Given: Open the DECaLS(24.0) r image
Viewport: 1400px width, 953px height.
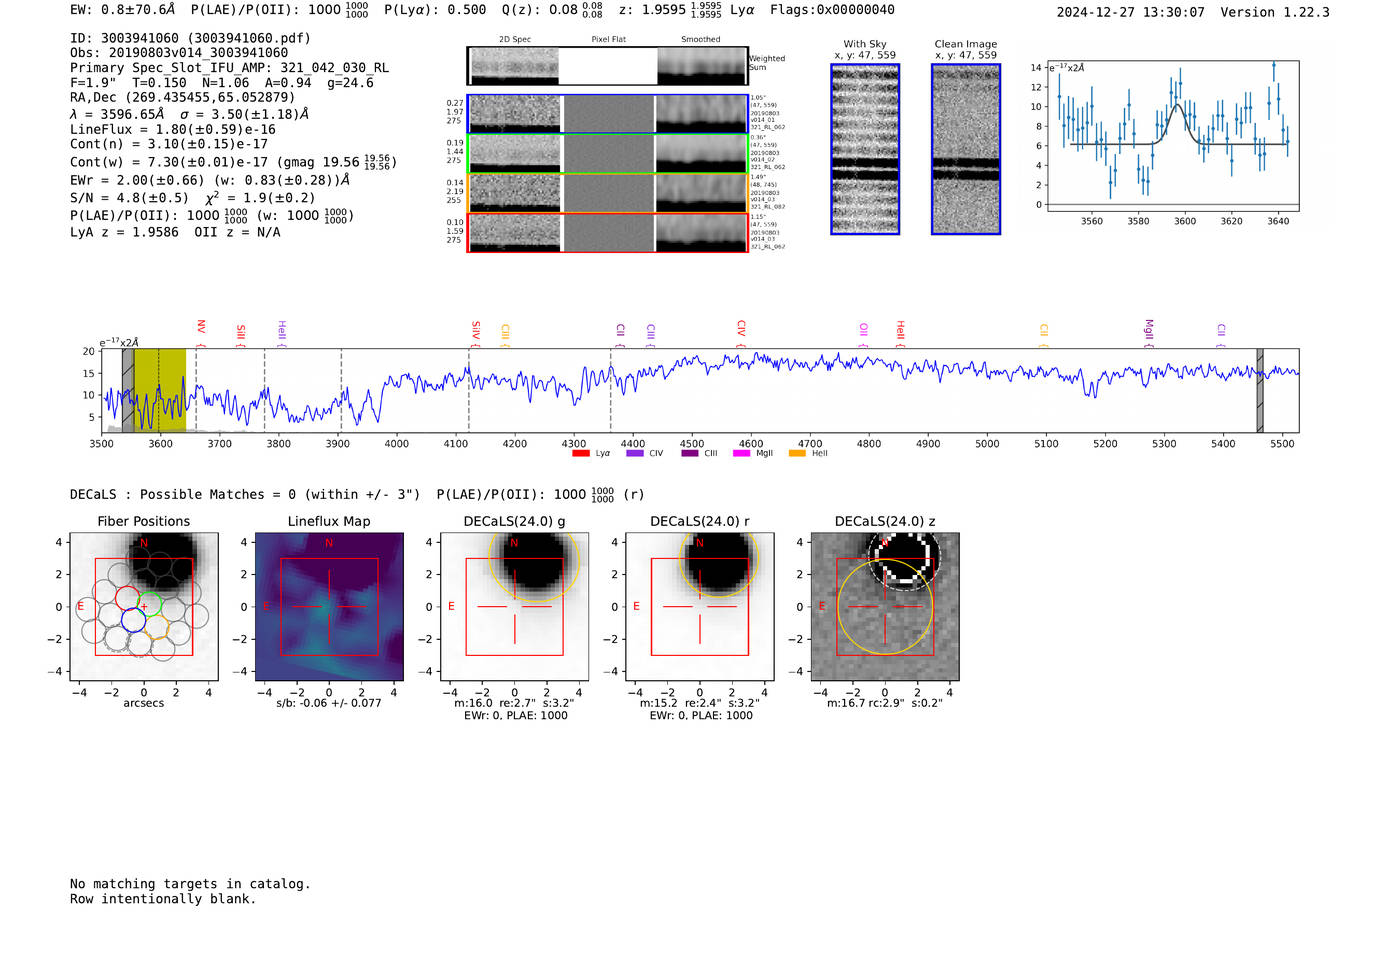Looking at the screenshot, I should tap(700, 607).
